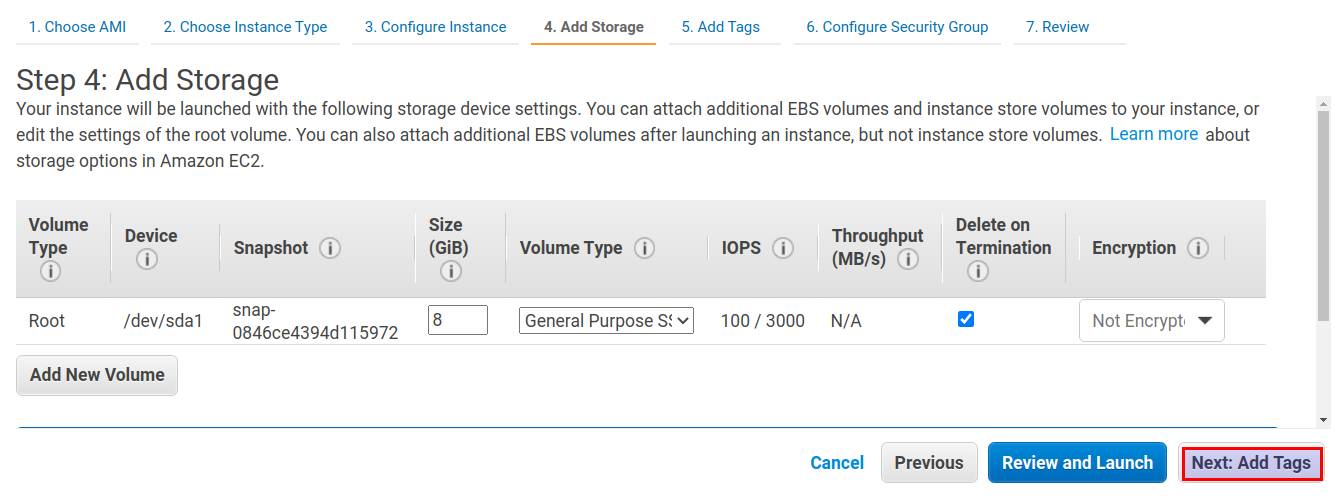
Task: Click Next: Add Tags button
Action: 1251,463
